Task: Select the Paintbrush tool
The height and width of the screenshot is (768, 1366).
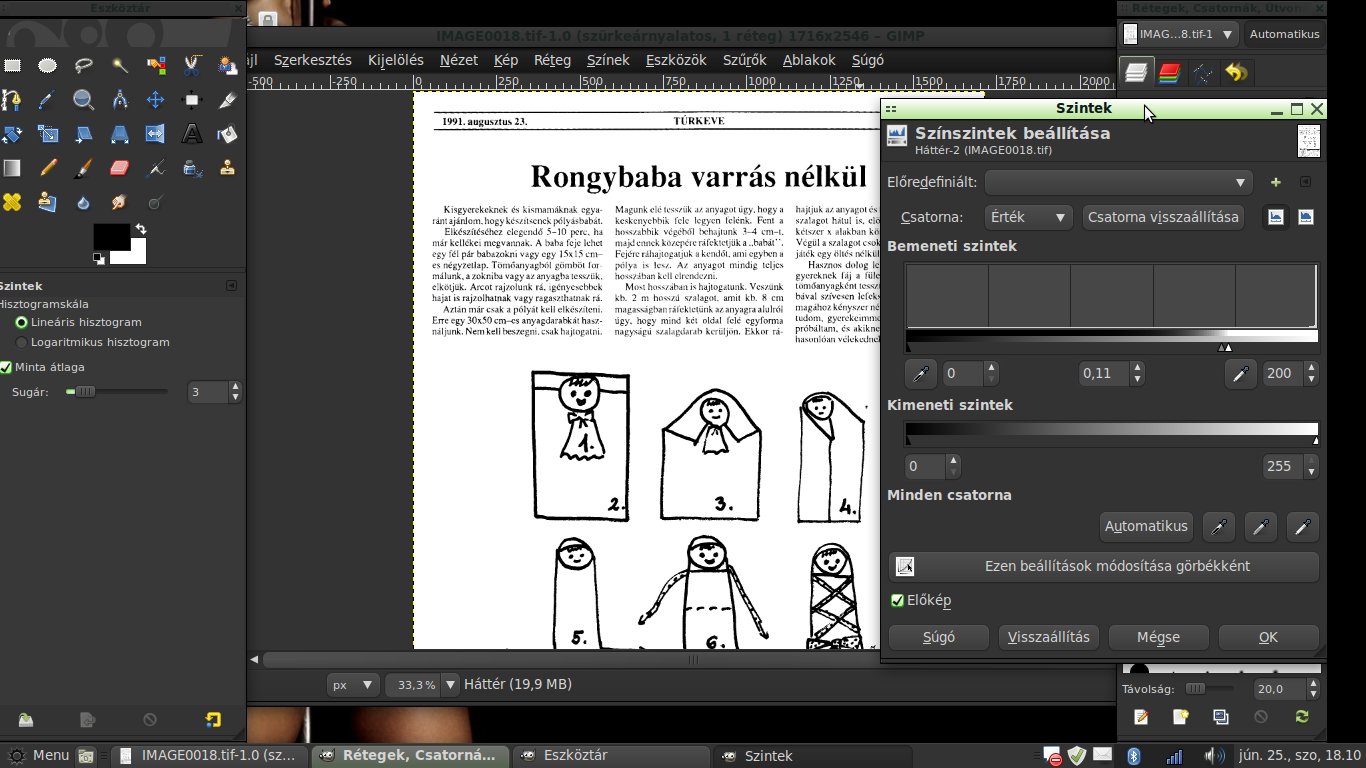Action: click(84, 168)
